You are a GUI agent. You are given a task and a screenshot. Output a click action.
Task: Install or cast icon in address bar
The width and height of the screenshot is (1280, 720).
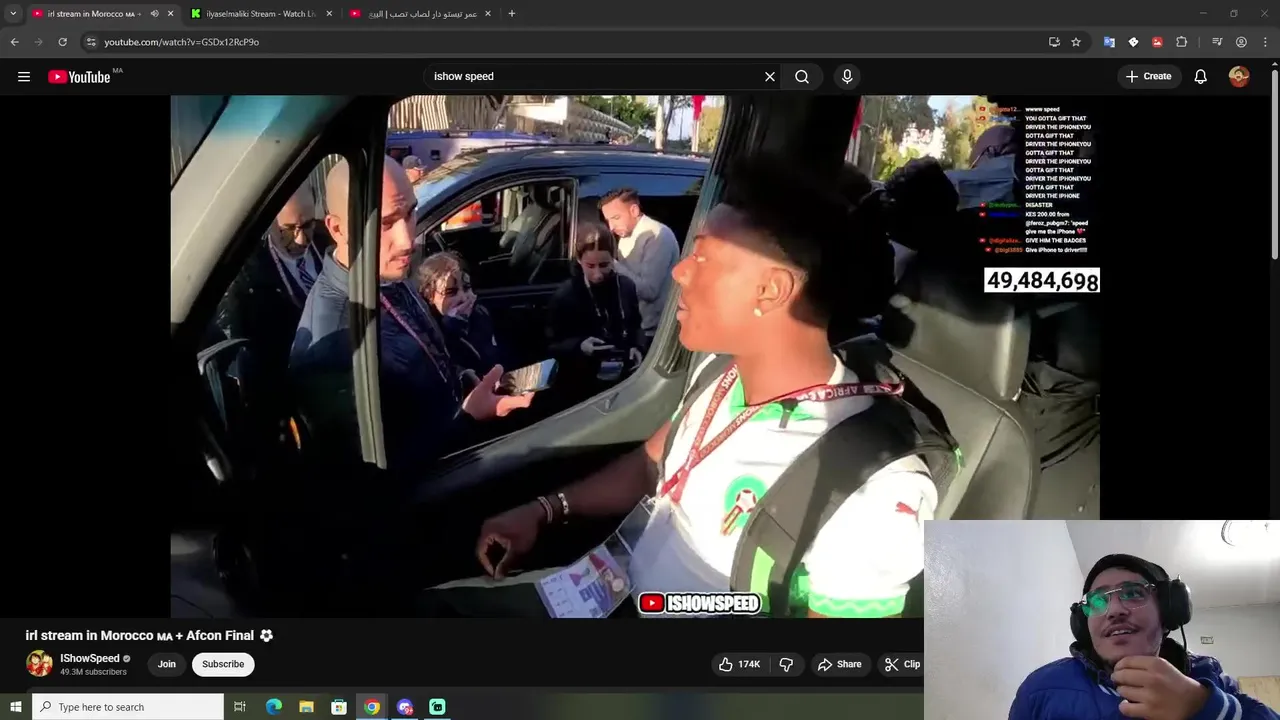(1054, 42)
